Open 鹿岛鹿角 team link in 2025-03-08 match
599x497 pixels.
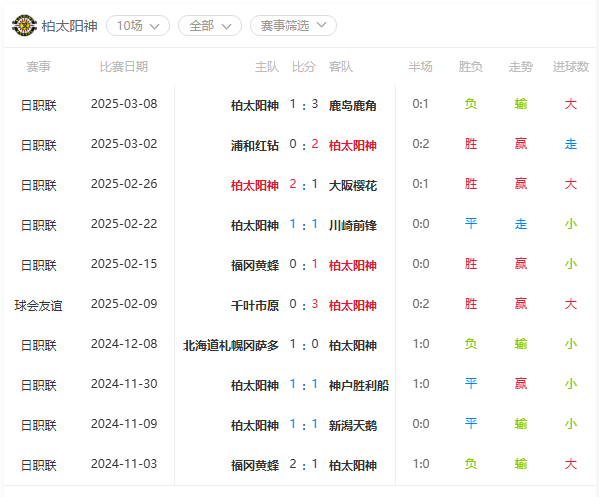[353, 105]
